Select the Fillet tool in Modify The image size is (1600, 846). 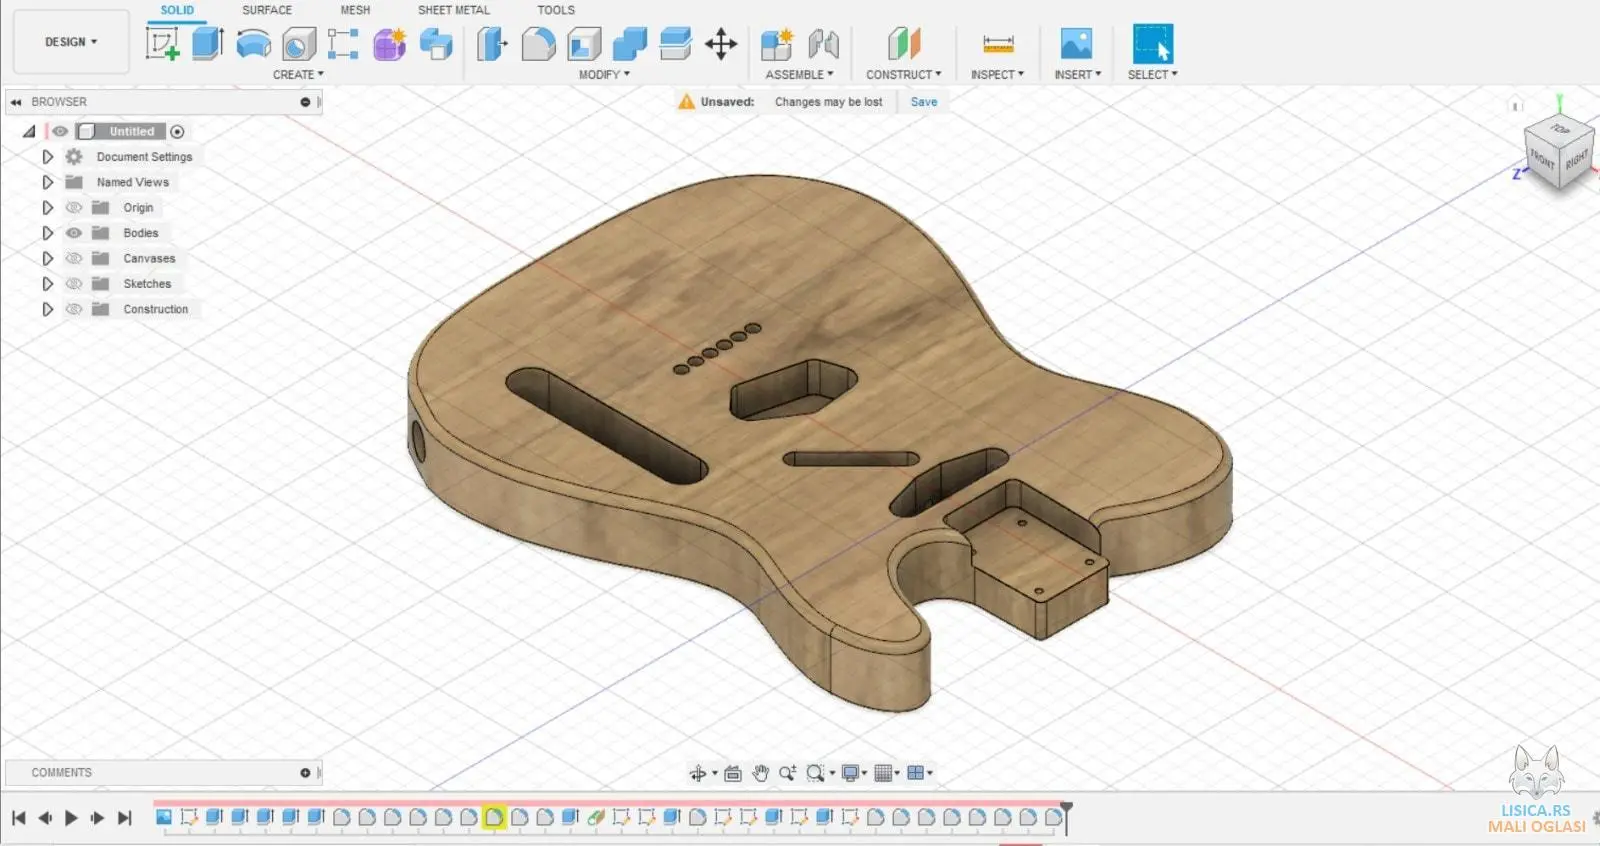tap(538, 44)
